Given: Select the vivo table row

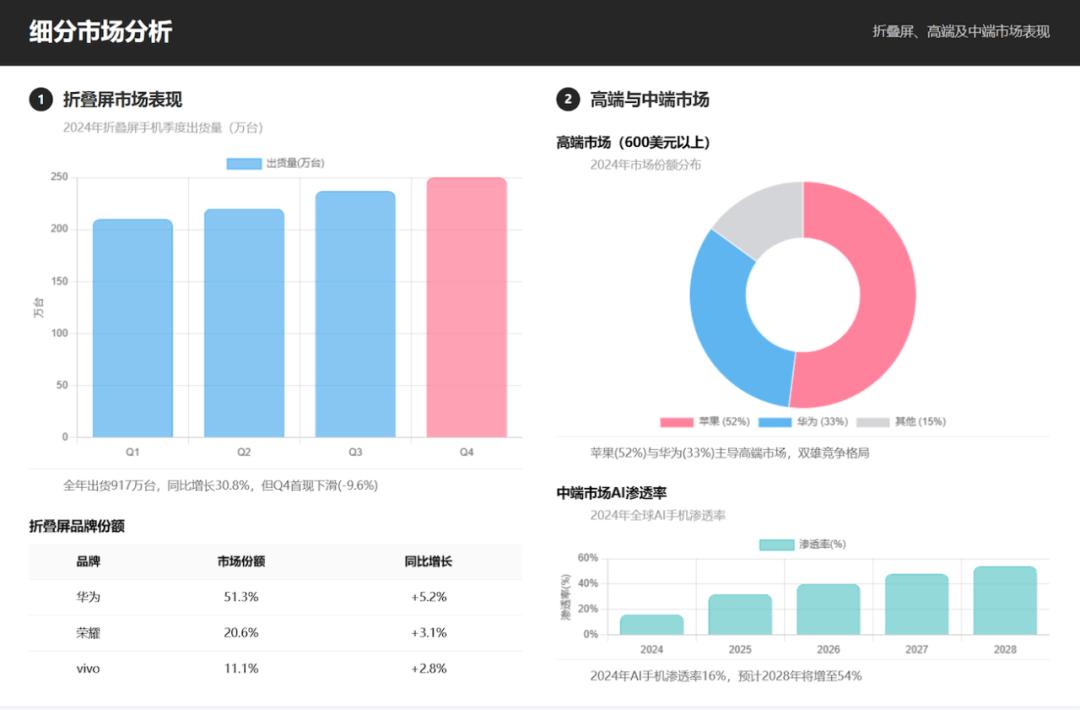Looking at the screenshot, I should click(276, 669).
